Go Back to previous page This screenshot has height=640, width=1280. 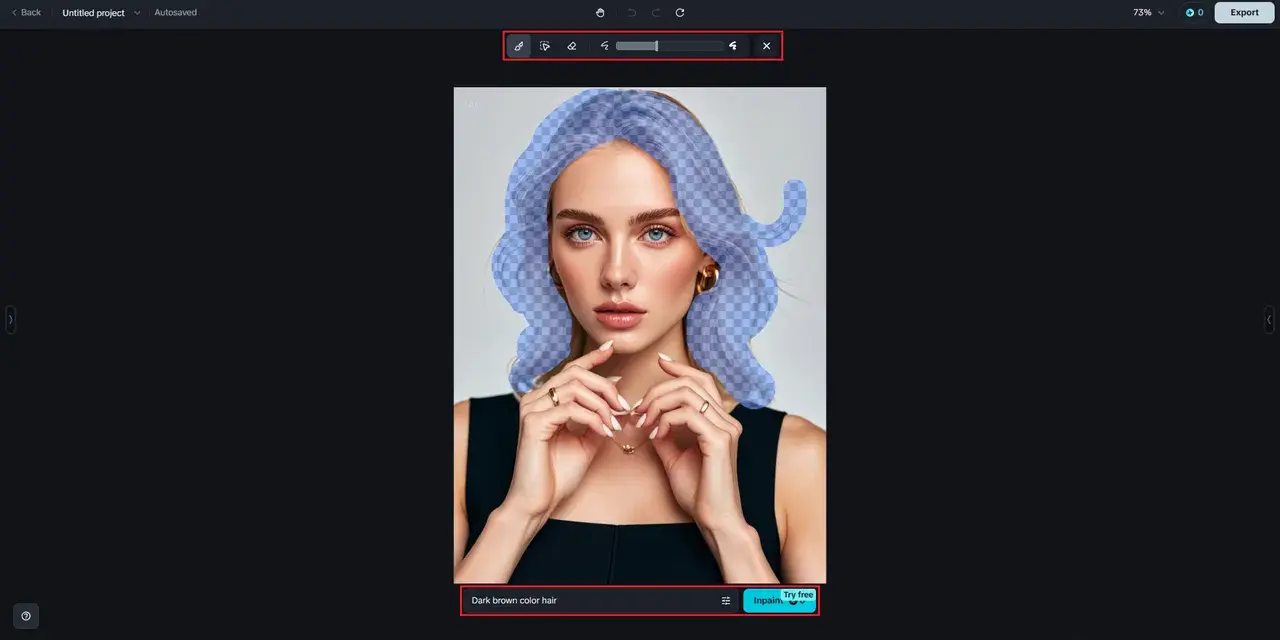coord(26,13)
